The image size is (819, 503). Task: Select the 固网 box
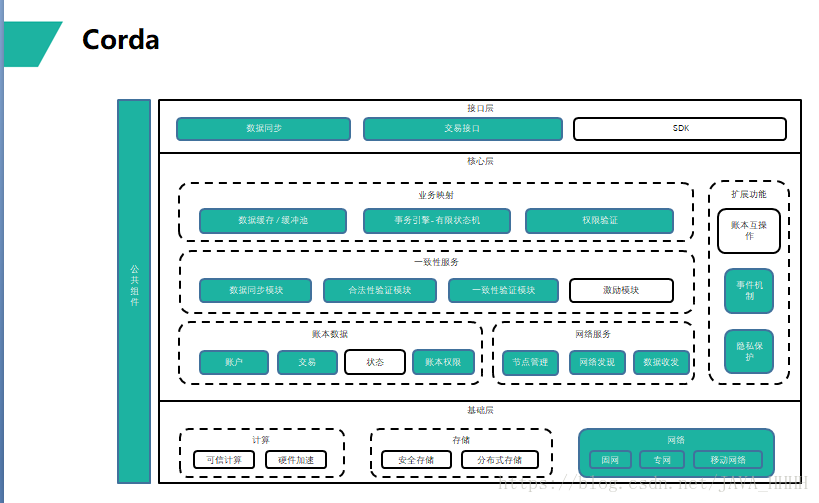pos(610,460)
